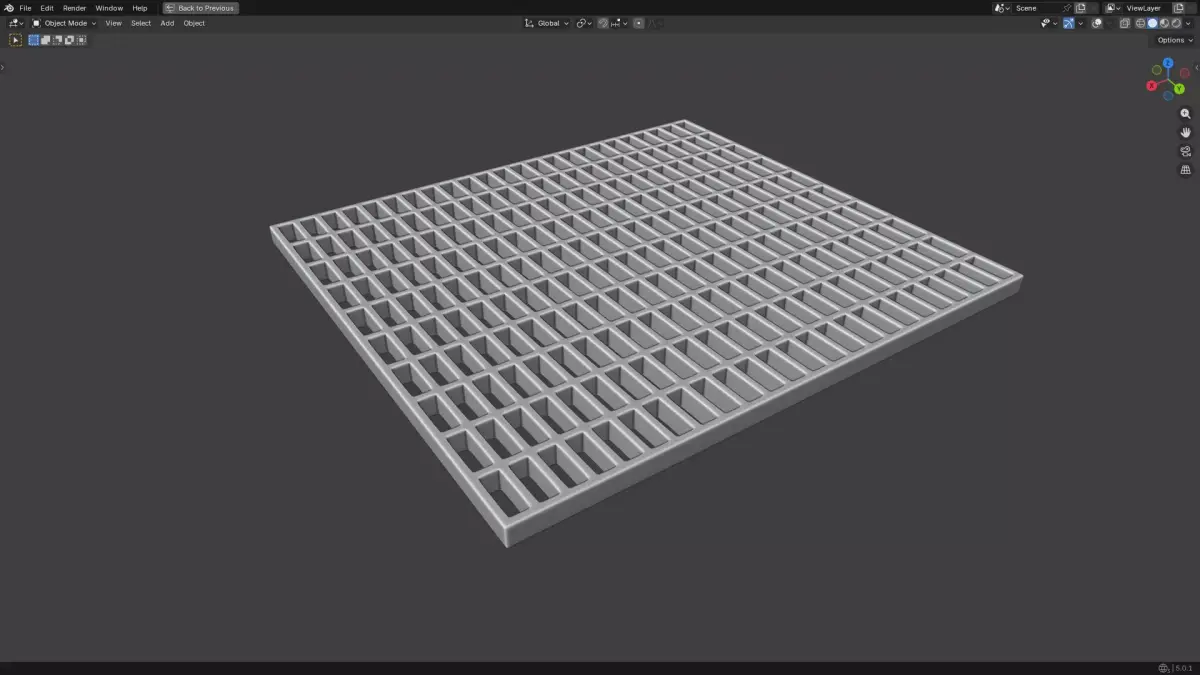Click the pan view hand icon
Image resolution: width=1200 pixels, height=675 pixels.
point(1186,132)
